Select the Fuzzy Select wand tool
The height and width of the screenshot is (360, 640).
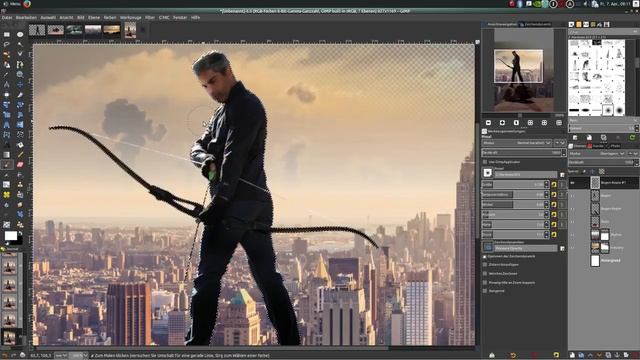pos(20,44)
